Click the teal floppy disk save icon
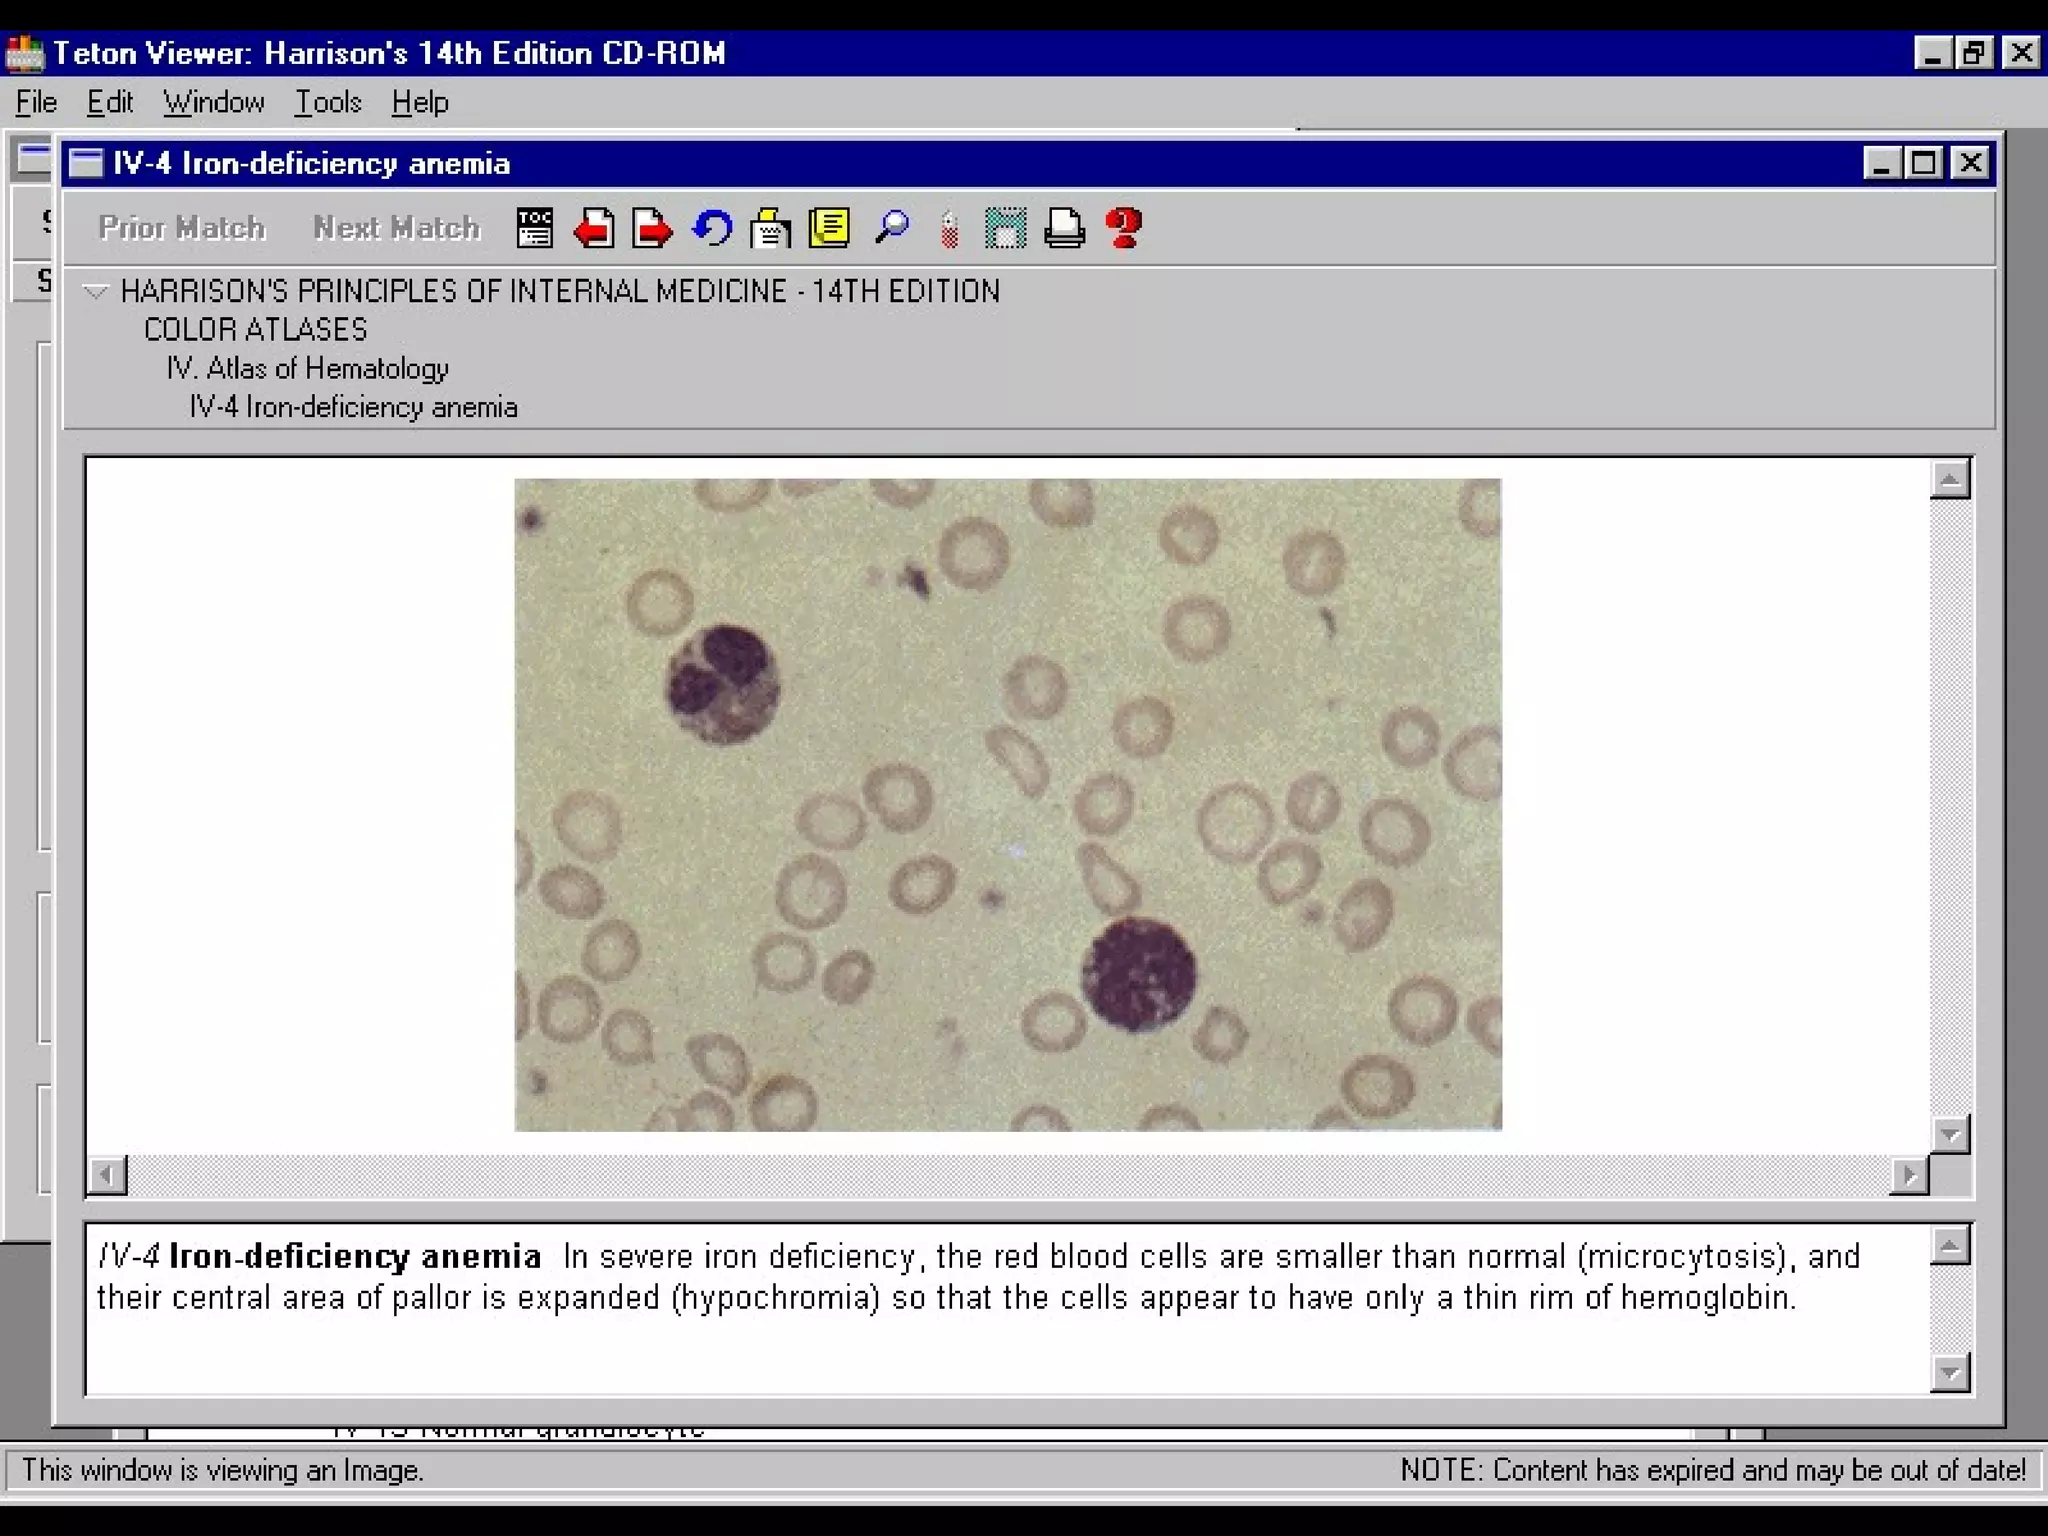2048x1536 pixels. coord(1005,228)
